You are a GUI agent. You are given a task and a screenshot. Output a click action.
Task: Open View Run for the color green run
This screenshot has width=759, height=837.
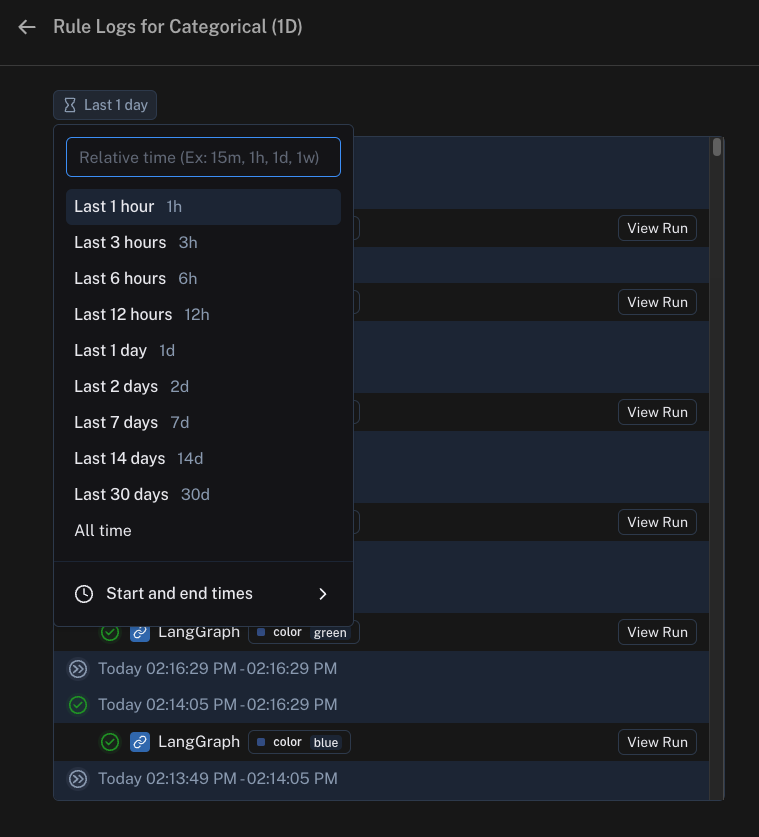657,632
